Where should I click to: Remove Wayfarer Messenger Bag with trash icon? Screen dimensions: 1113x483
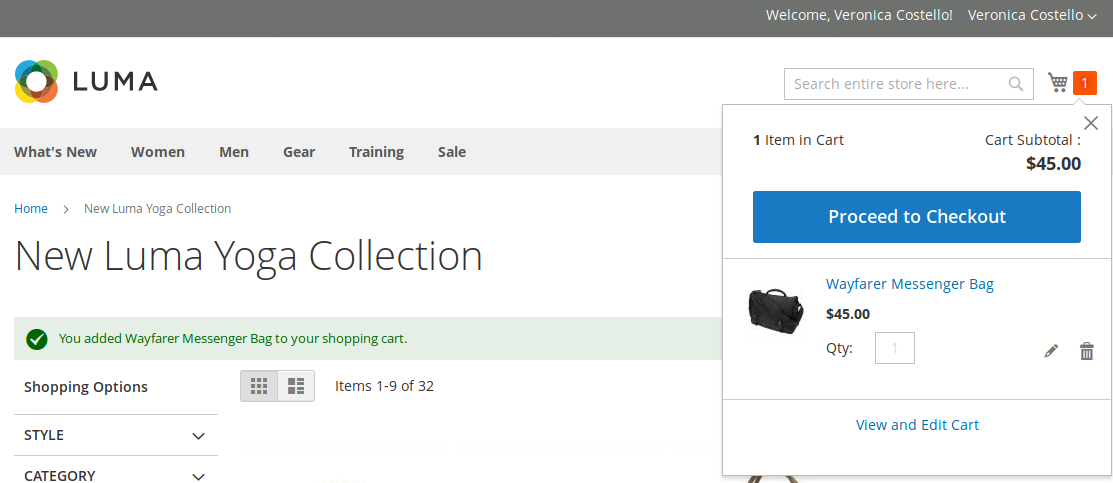[x=1086, y=351]
